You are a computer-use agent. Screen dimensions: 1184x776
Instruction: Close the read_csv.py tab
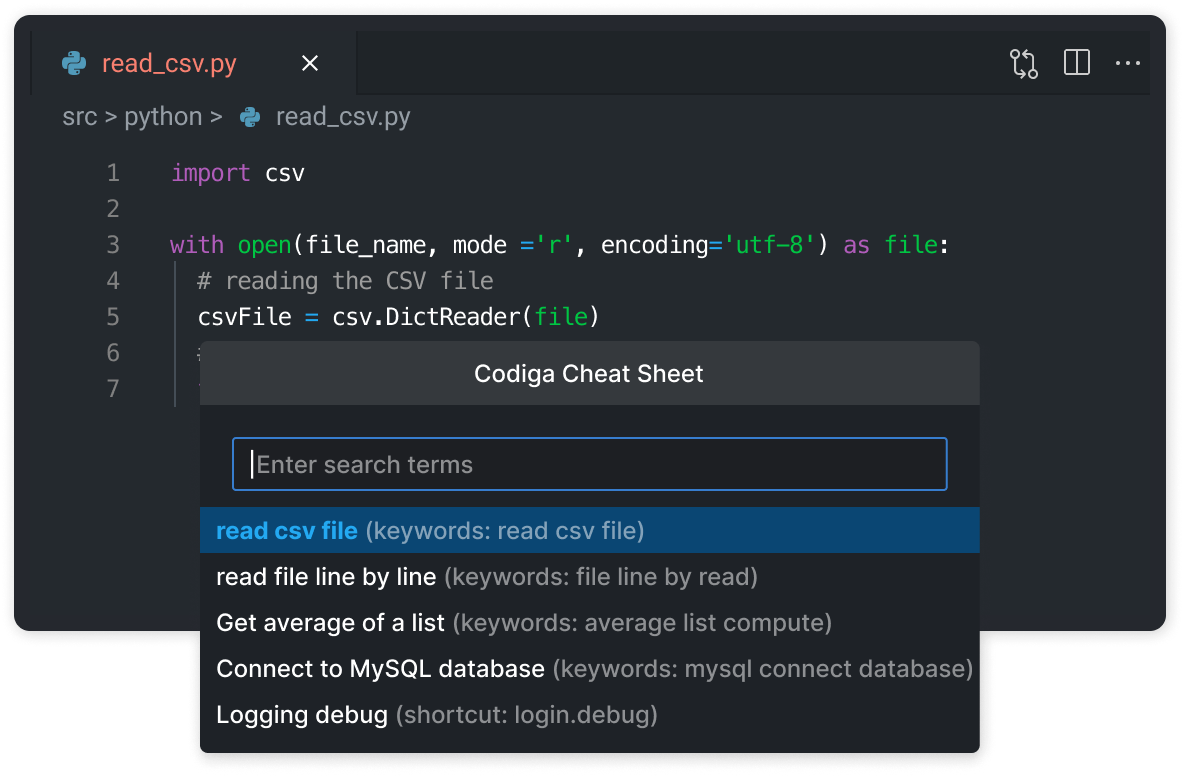[x=310, y=63]
